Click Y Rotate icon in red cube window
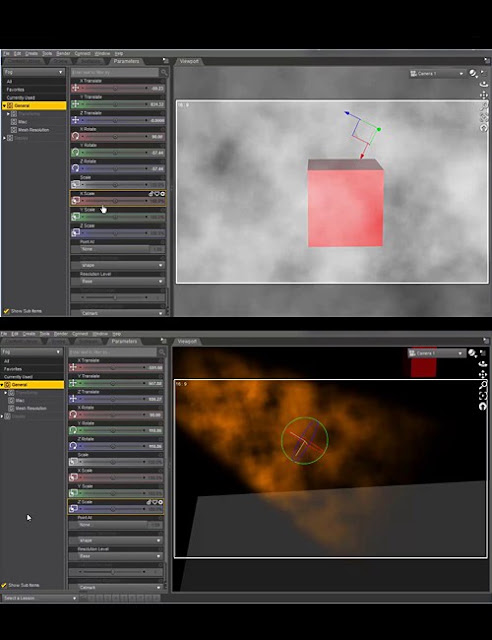 76,152
